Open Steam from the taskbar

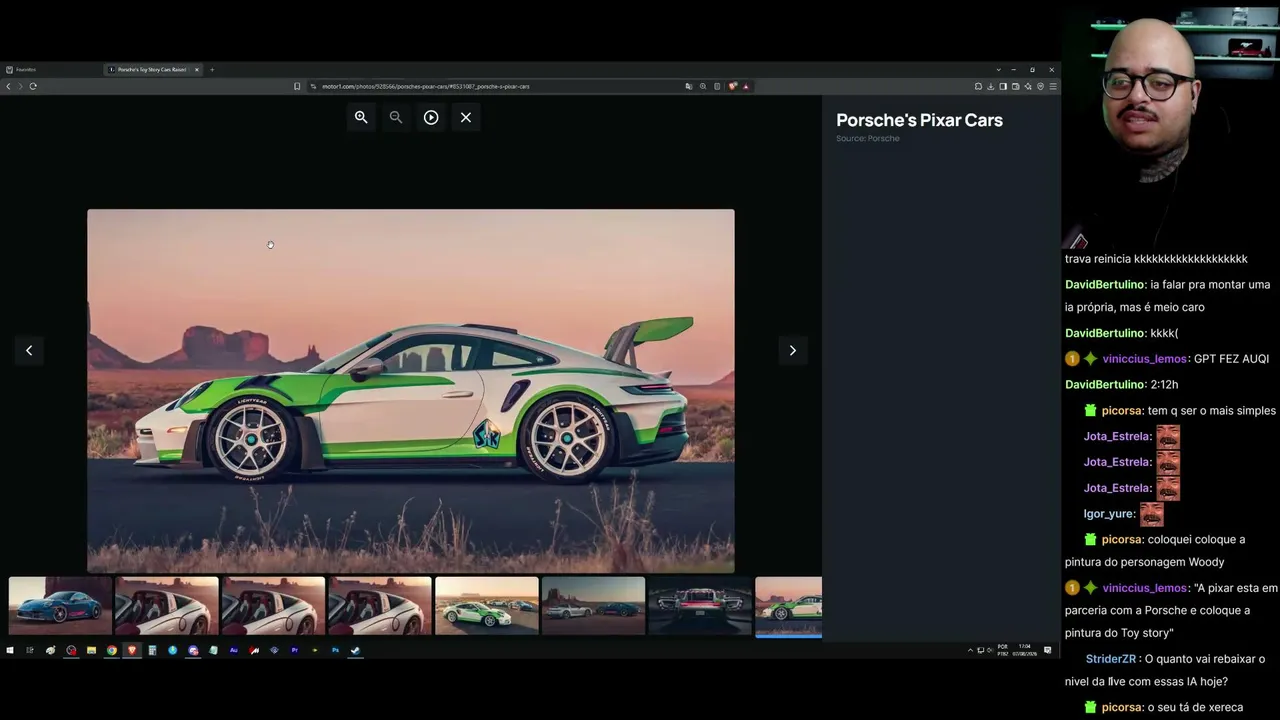click(x=356, y=650)
